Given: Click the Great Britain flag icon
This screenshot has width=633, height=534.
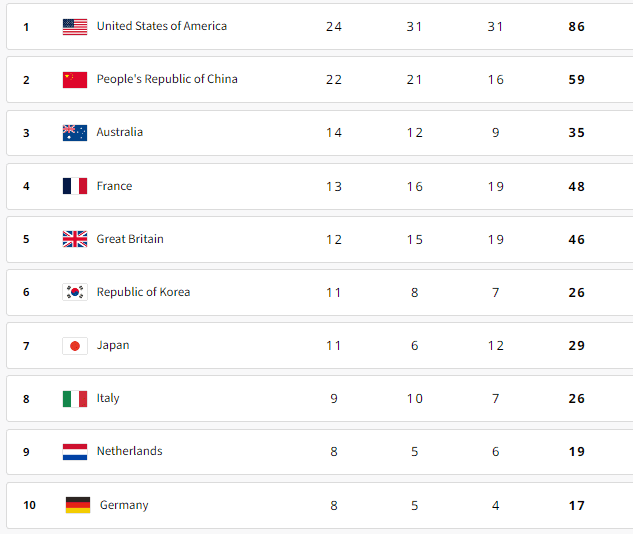Looking at the screenshot, I should [x=75, y=239].
